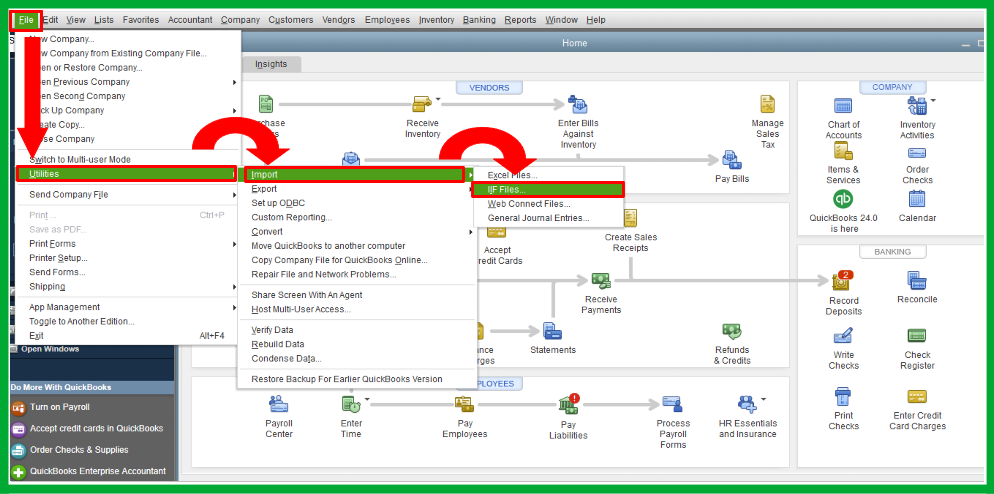The width and height of the screenshot is (994, 494).
Task: Expand the HR Essentials dropdown arrow
Action: (x=763, y=400)
